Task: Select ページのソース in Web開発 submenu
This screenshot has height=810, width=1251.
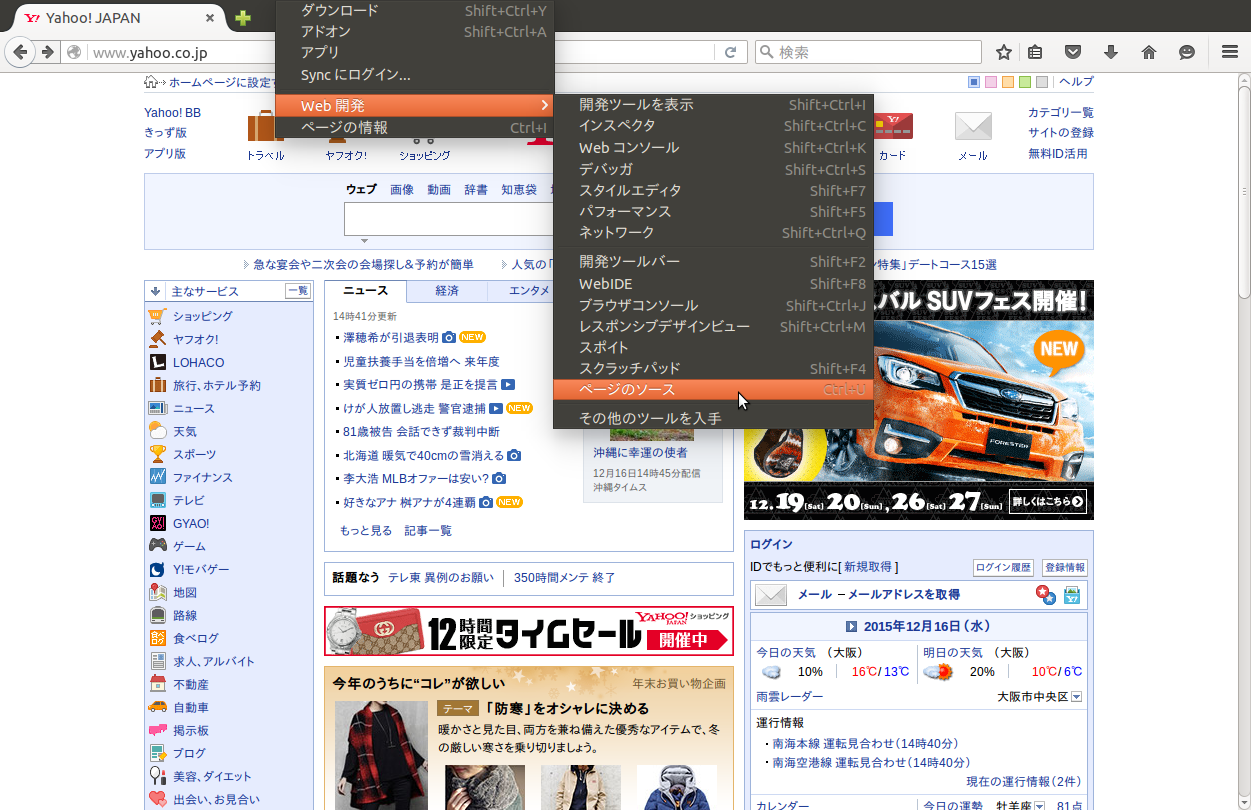Action: point(714,389)
